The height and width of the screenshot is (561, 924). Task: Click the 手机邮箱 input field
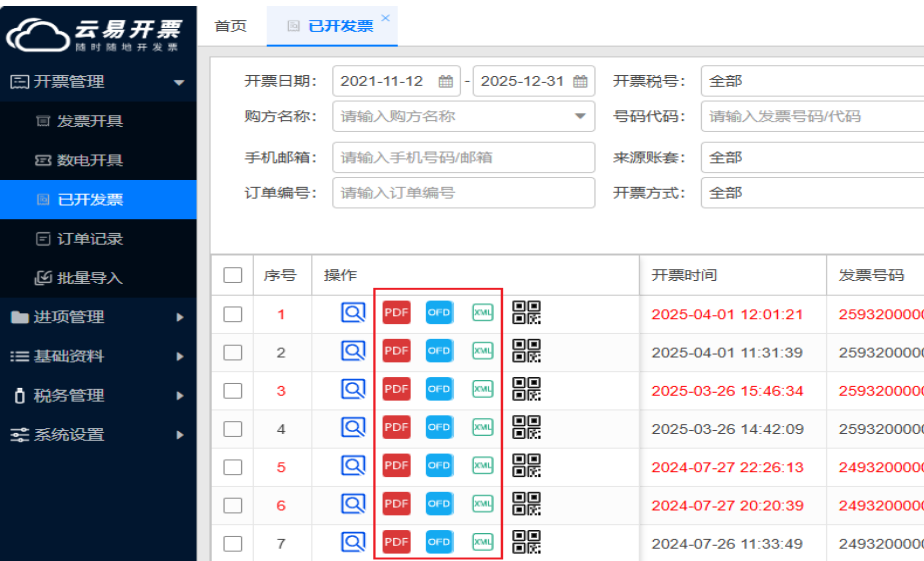pyautogui.click(x=463, y=157)
